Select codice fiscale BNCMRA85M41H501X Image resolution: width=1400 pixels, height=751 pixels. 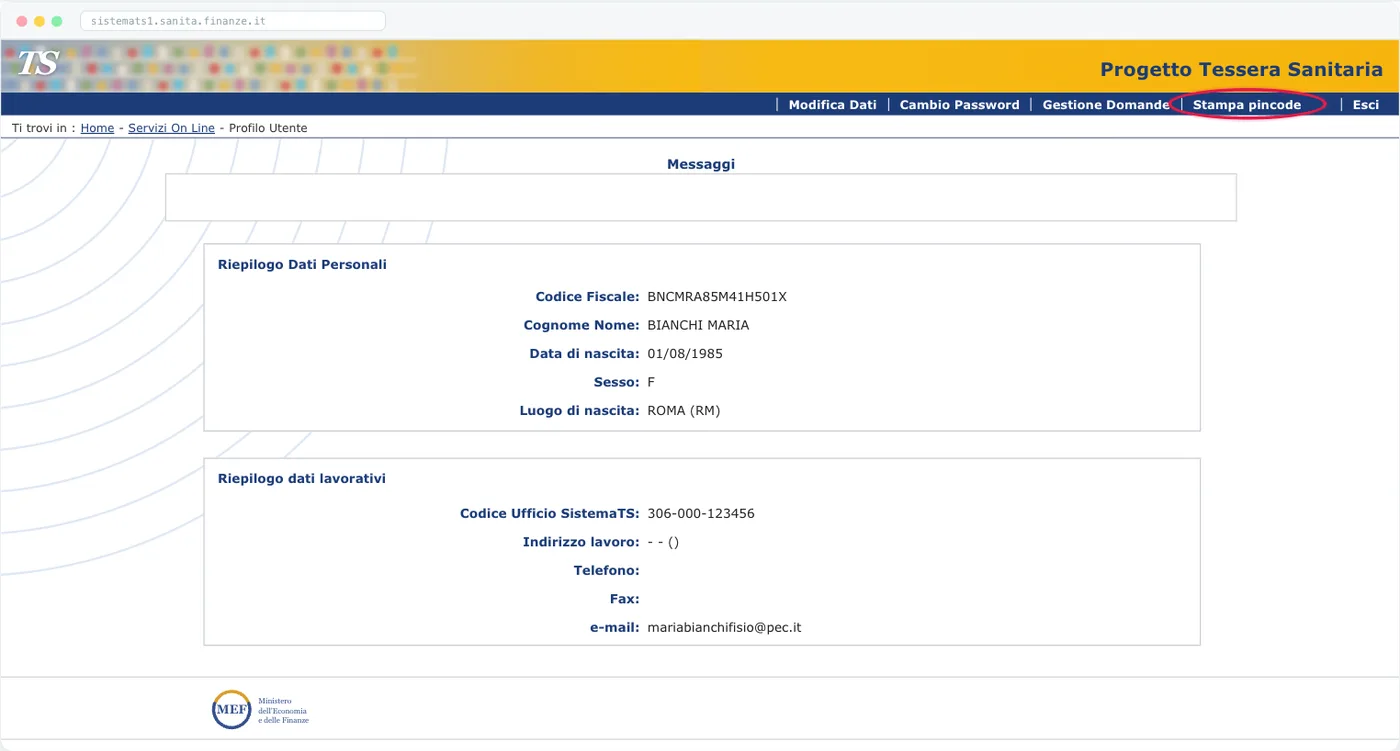pyautogui.click(x=717, y=297)
